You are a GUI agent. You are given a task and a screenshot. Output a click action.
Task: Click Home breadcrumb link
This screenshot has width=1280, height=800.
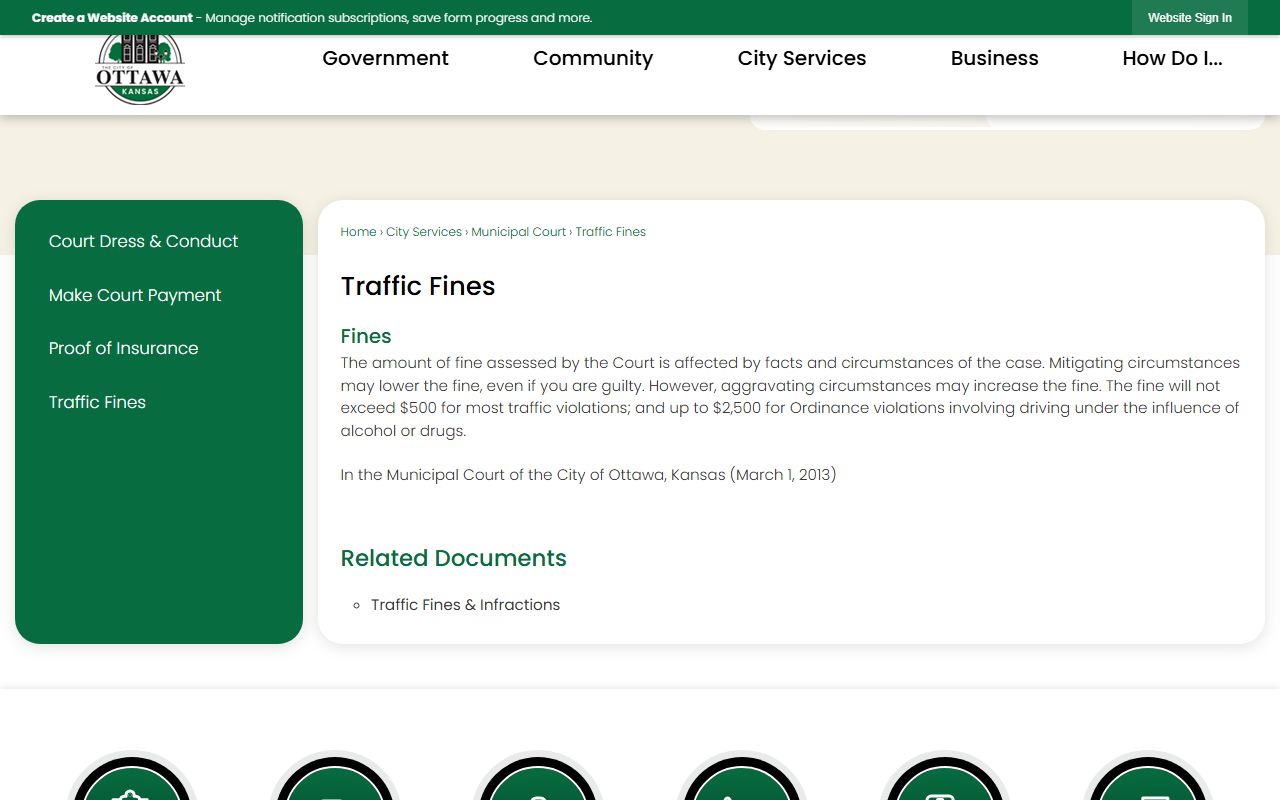click(x=358, y=232)
